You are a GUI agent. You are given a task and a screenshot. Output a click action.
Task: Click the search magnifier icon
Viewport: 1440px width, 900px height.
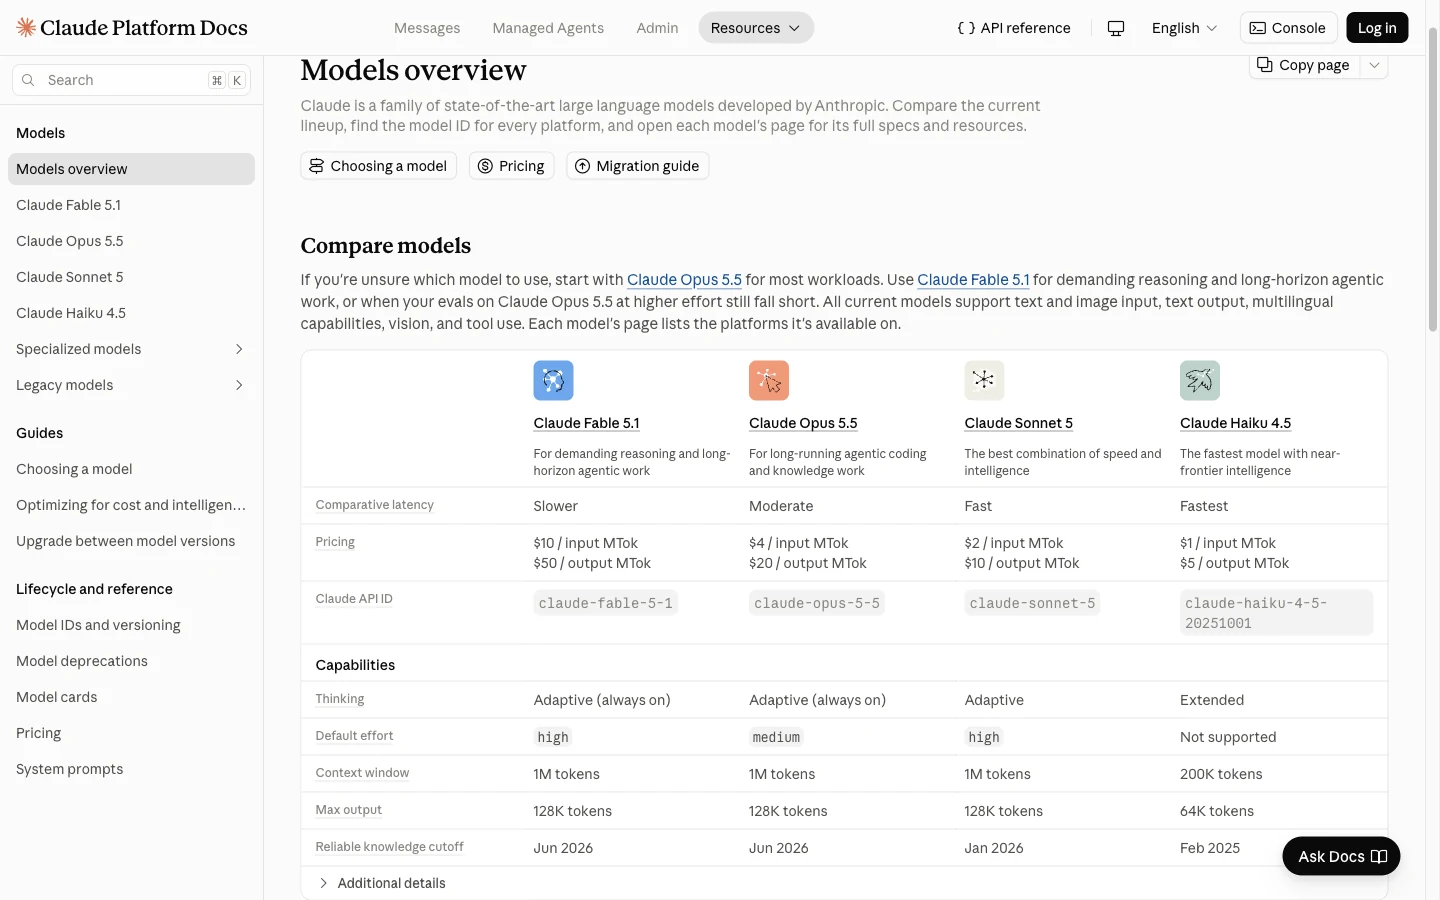tap(28, 80)
